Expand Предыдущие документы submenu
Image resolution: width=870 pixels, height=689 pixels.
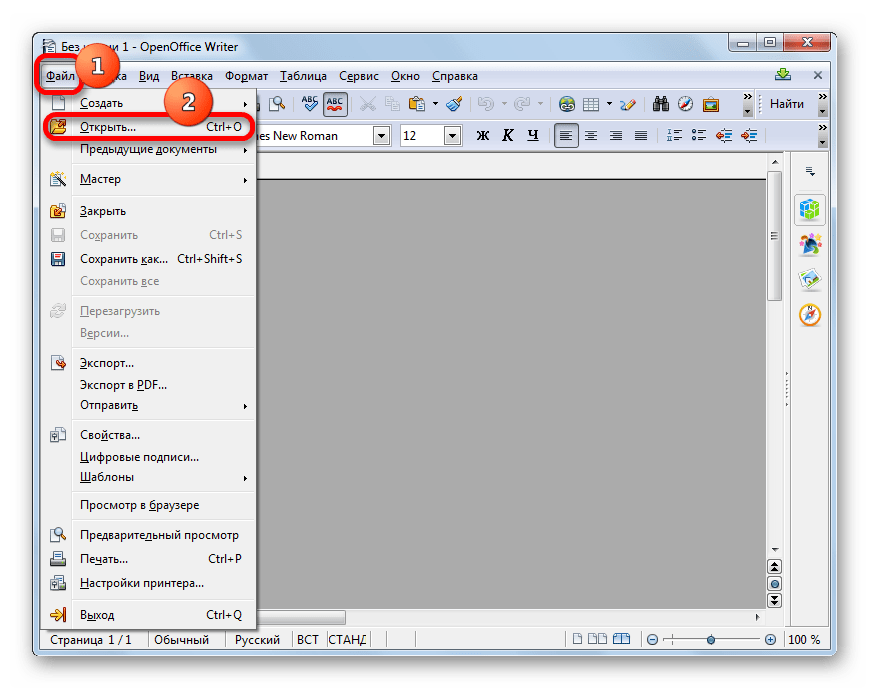tap(149, 149)
